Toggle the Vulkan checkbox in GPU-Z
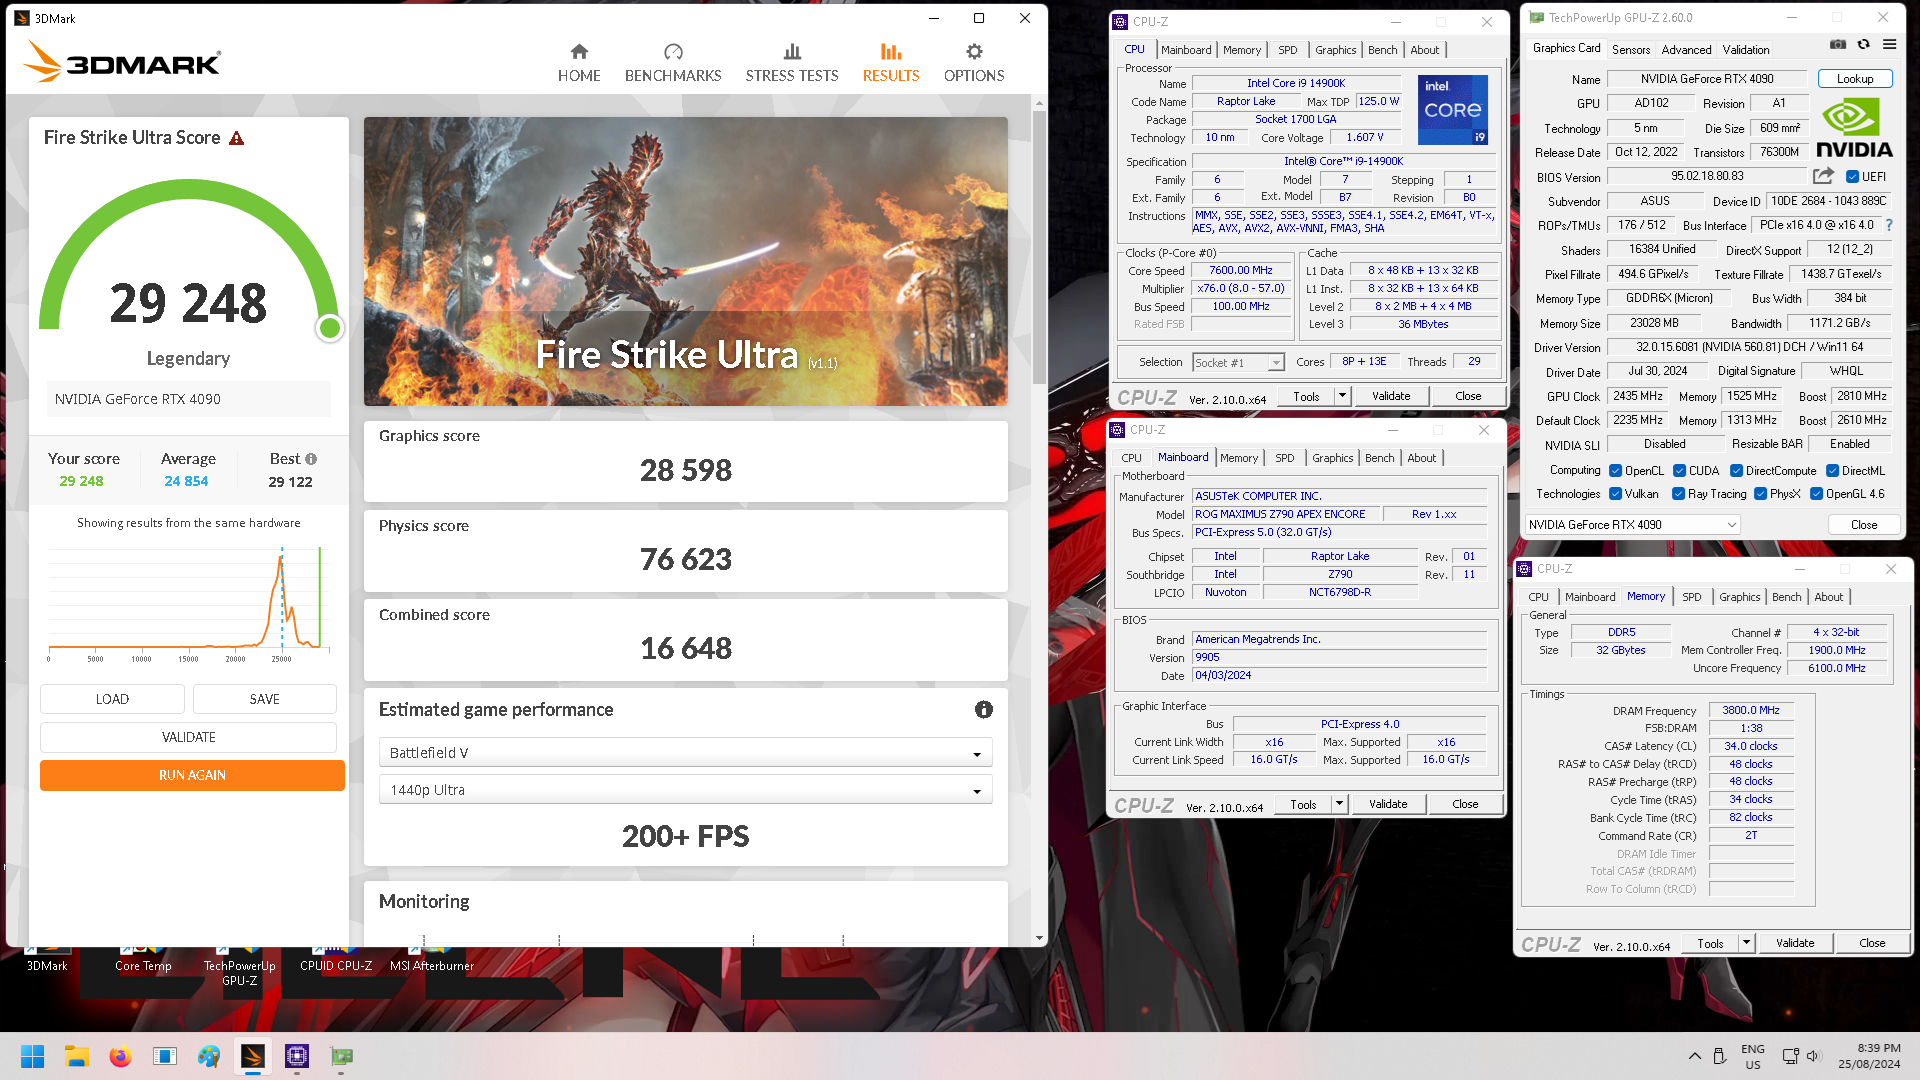1920x1080 pixels. [x=1615, y=494]
